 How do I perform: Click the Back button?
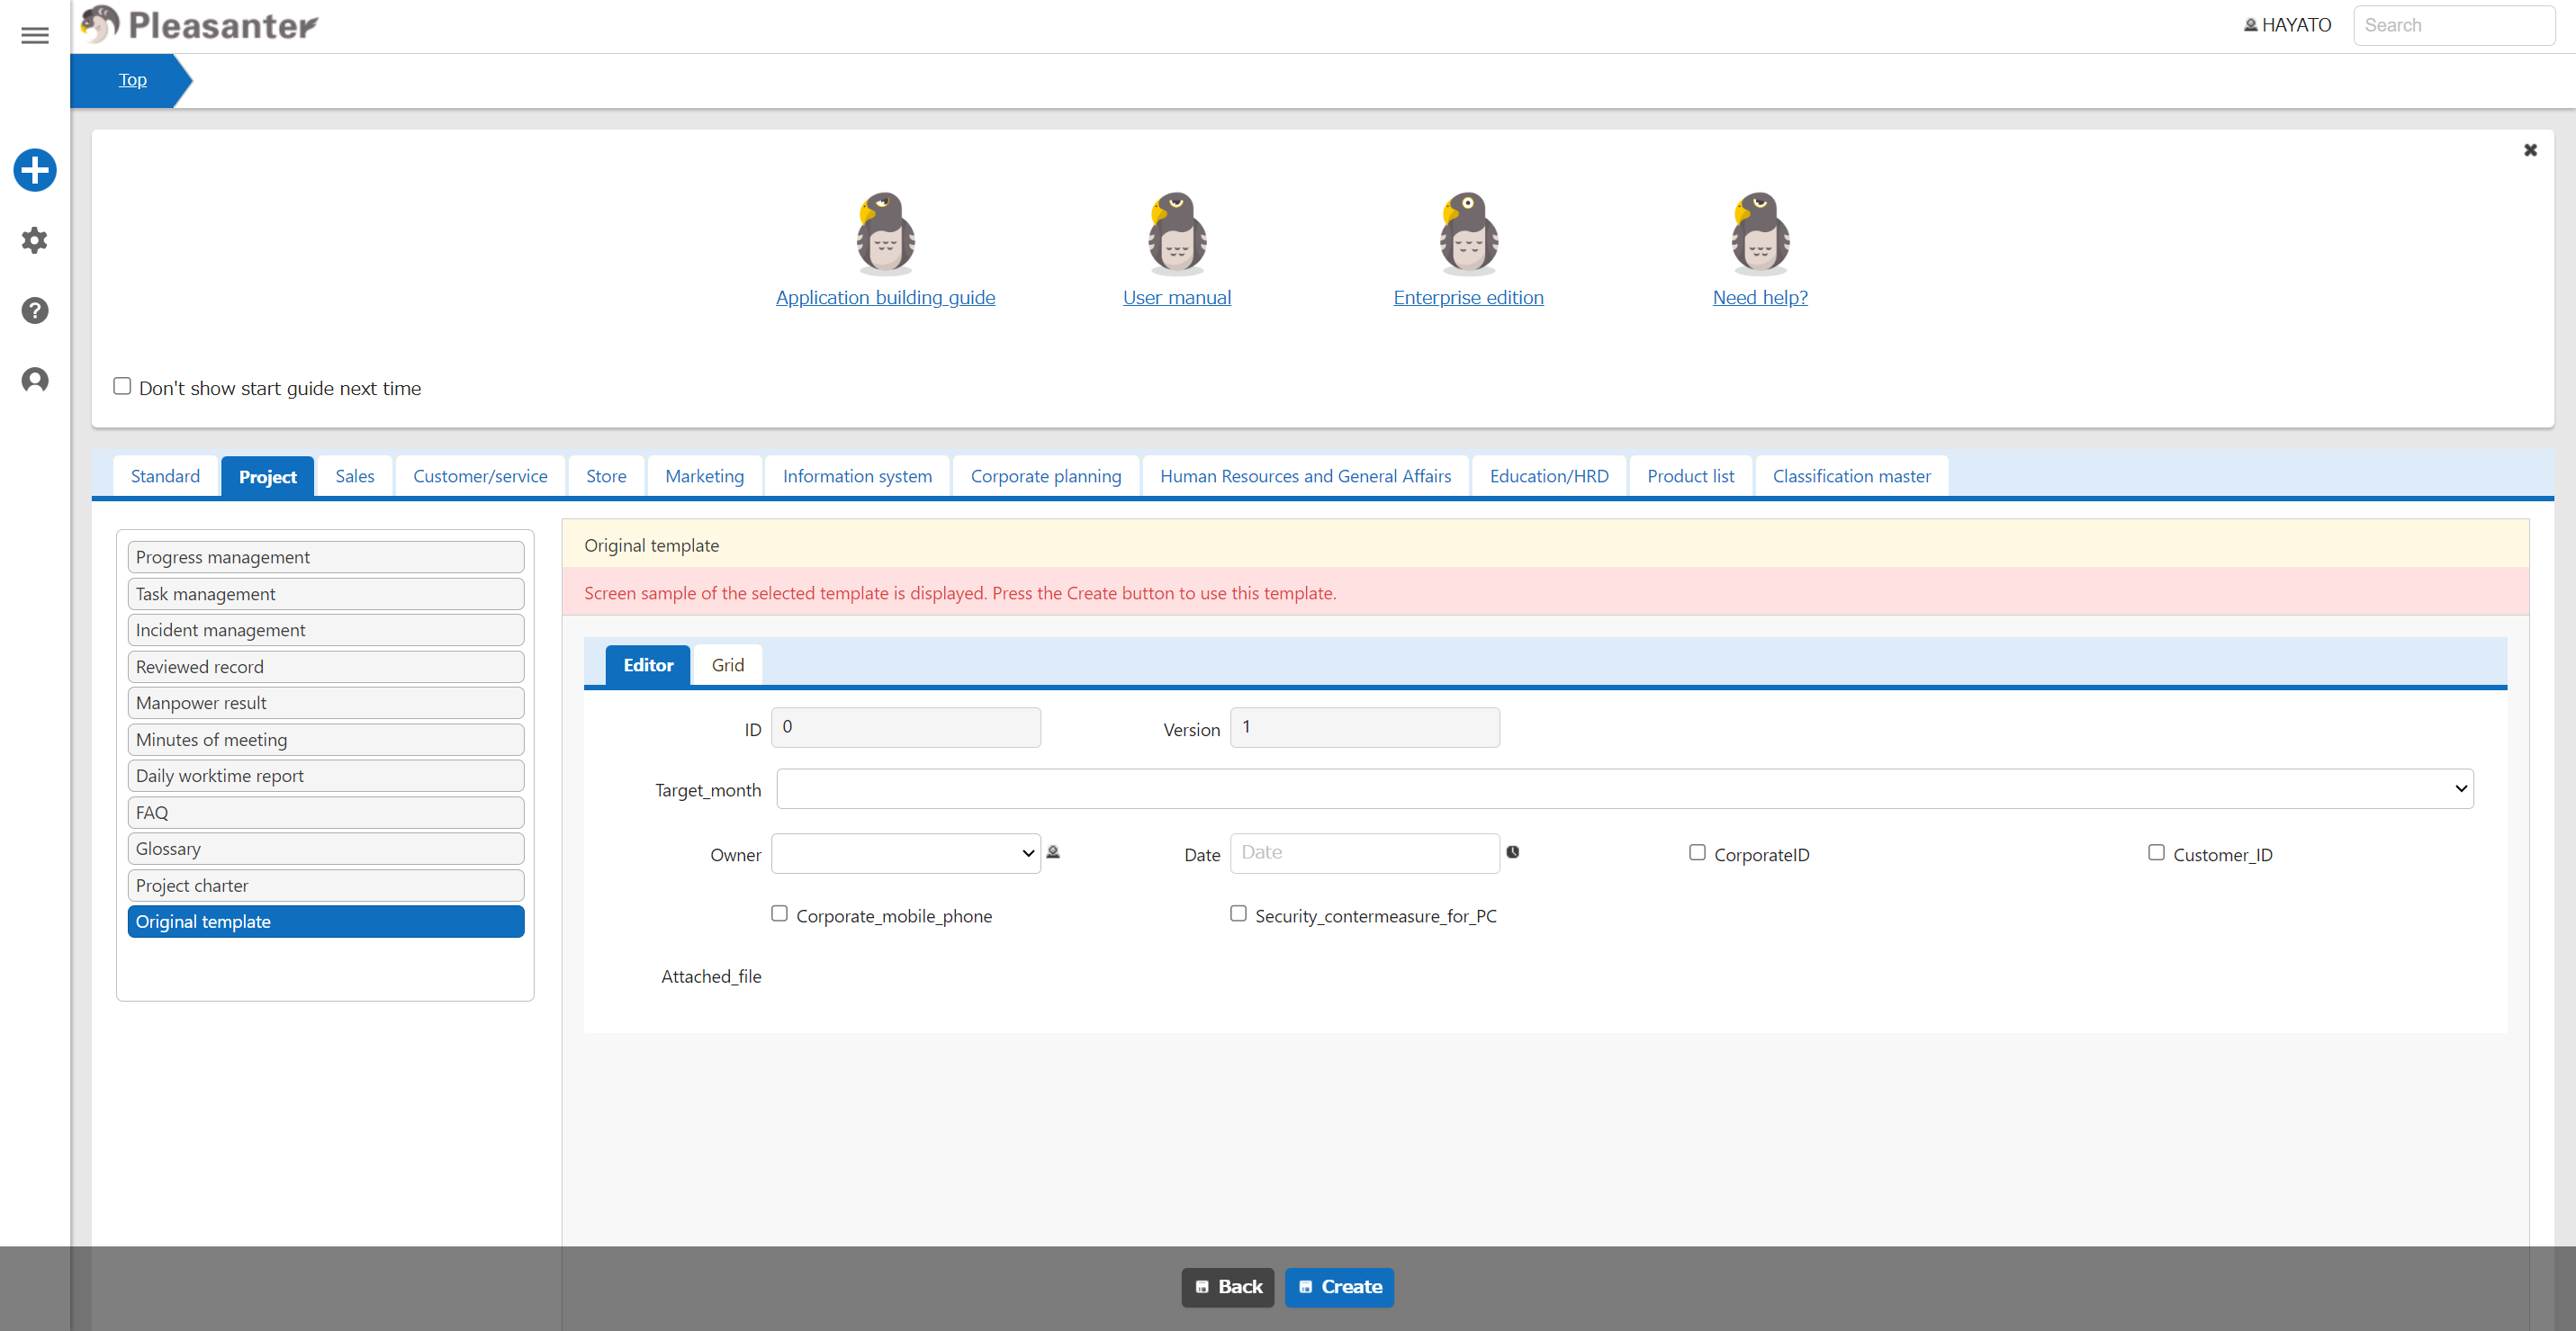click(1228, 1287)
